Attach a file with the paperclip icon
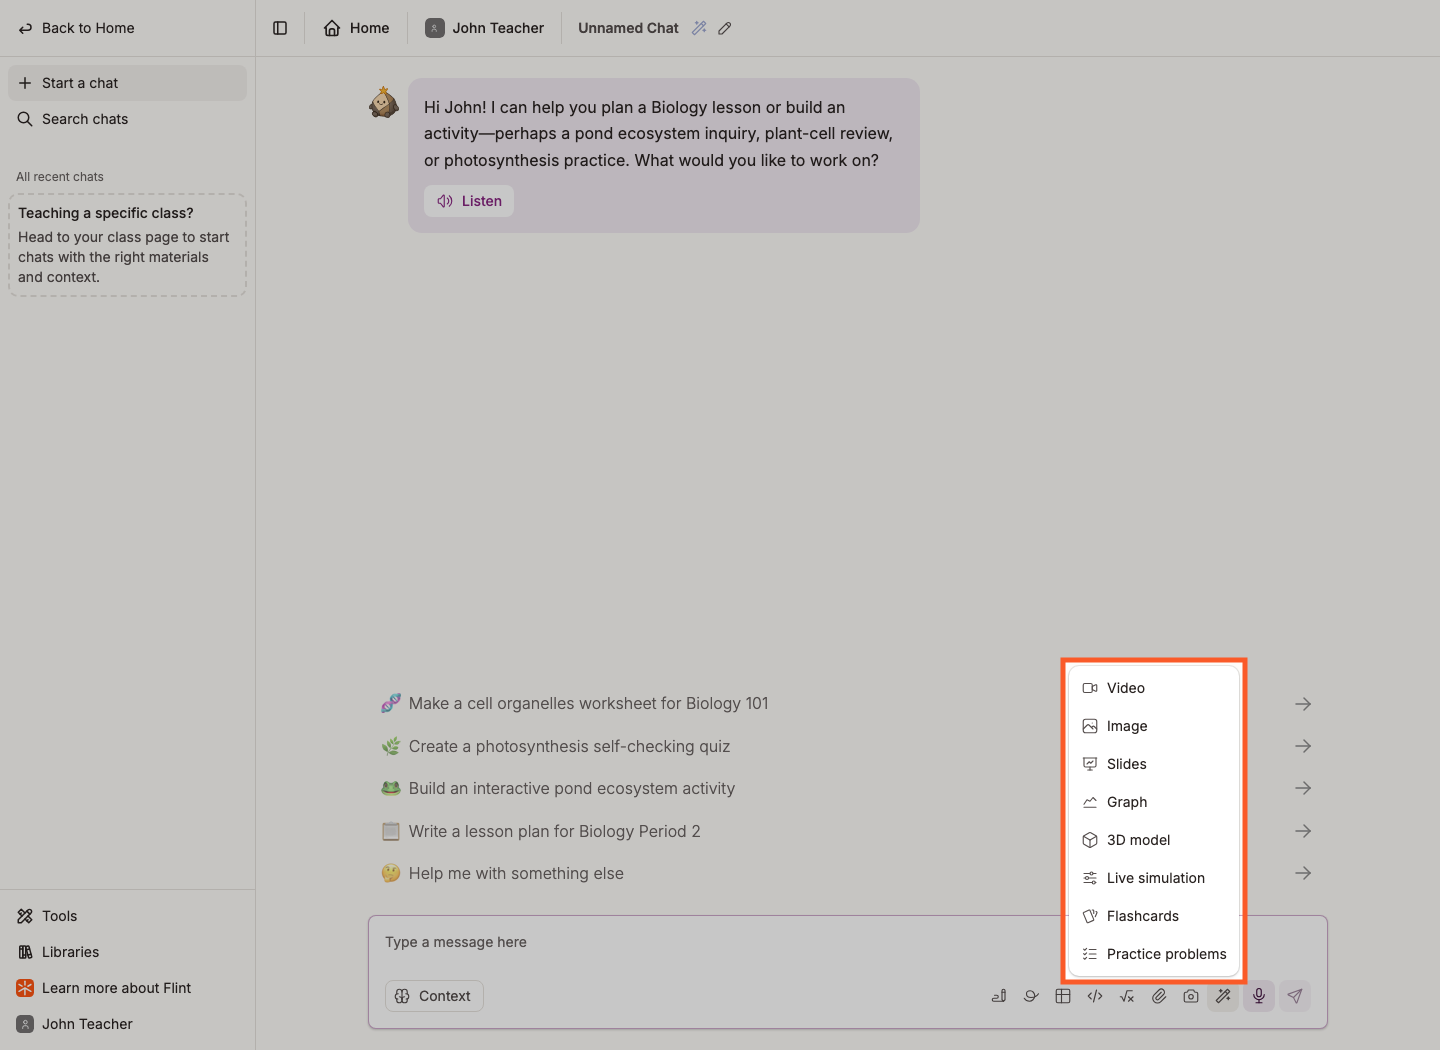Screen dimensions: 1440x1050 click(x=1159, y=996)
